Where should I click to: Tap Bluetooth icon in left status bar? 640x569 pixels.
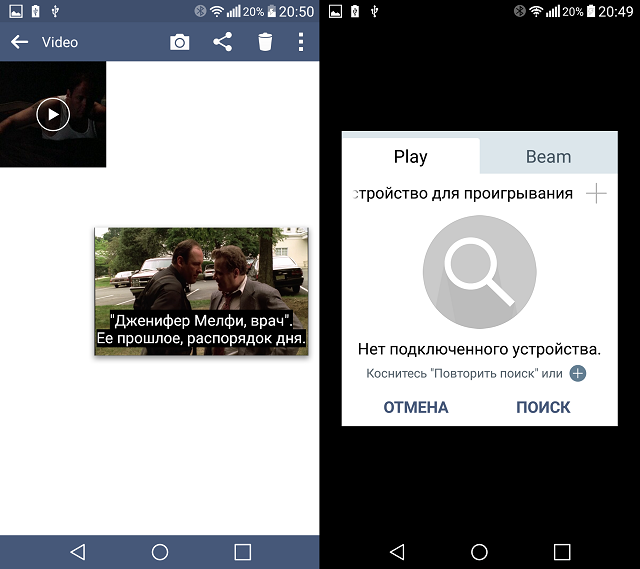(x=200, y=11)
